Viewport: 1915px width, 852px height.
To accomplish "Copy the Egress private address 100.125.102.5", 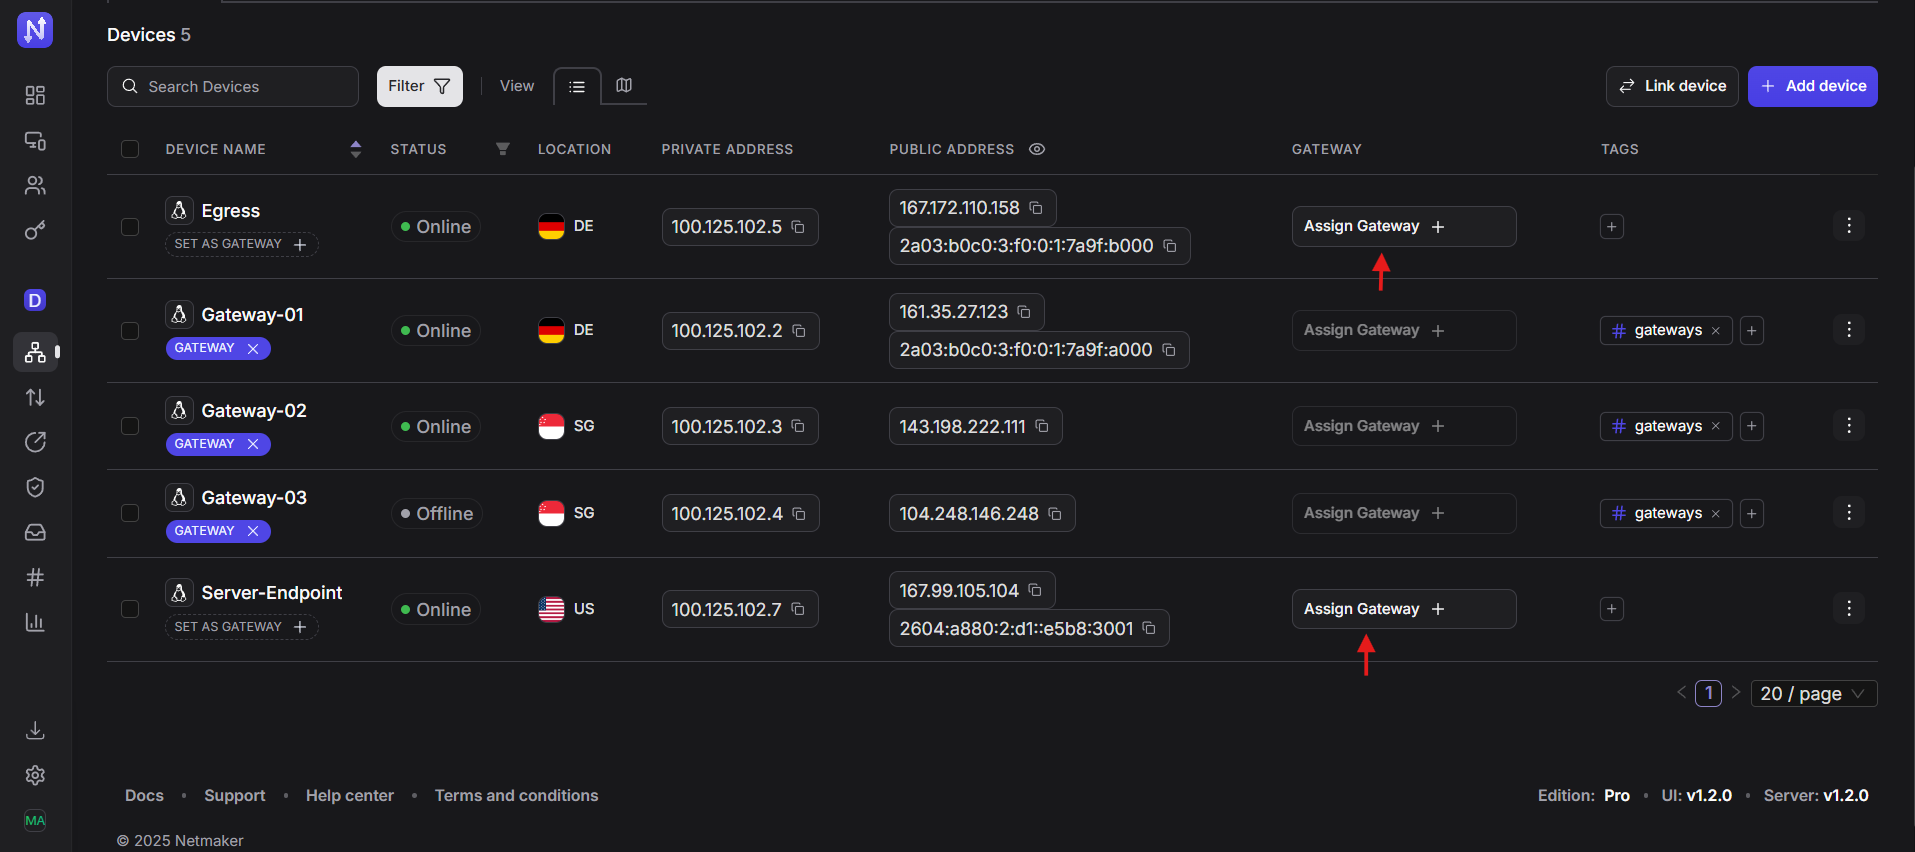I will coord(798,227).
